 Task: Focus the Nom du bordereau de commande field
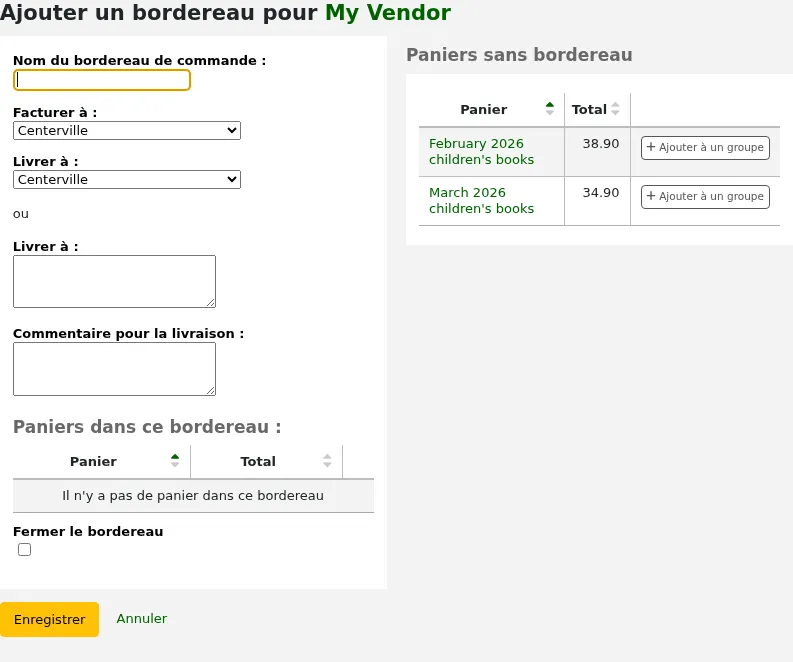coord(102,80)
